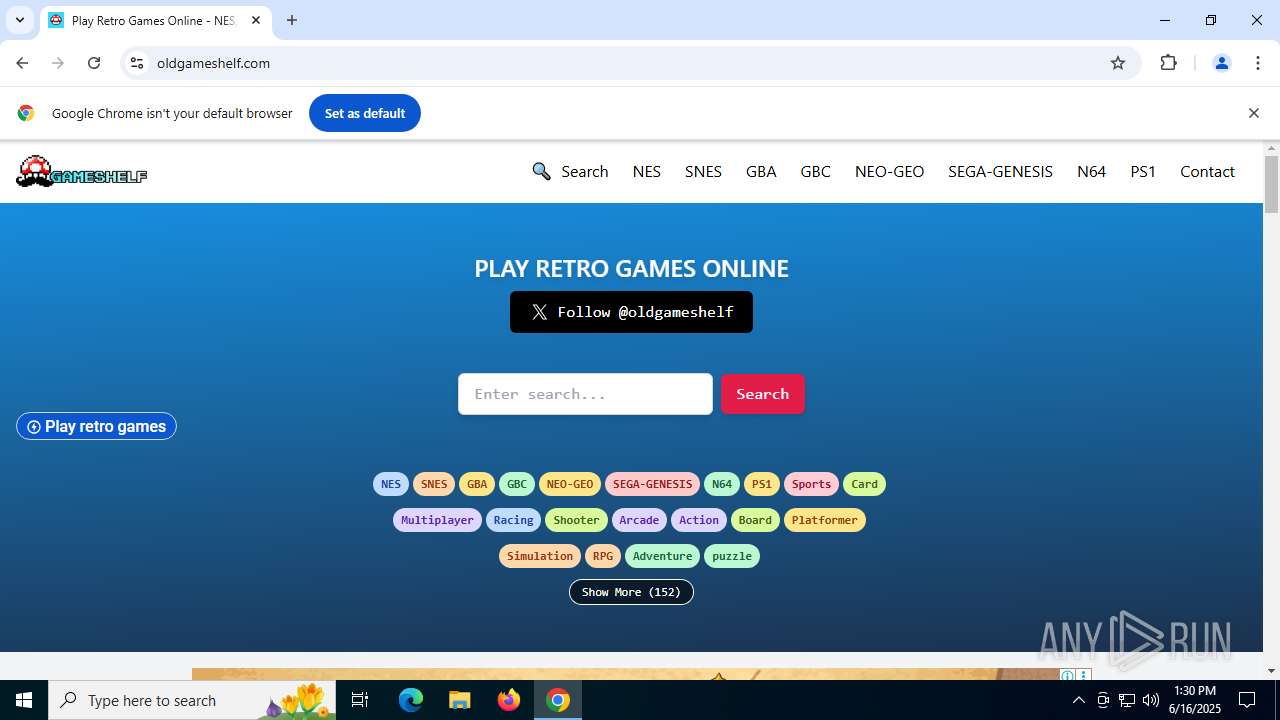Open File Explorer from the taskbar
1280x720 pixels.
click(459, 700)
